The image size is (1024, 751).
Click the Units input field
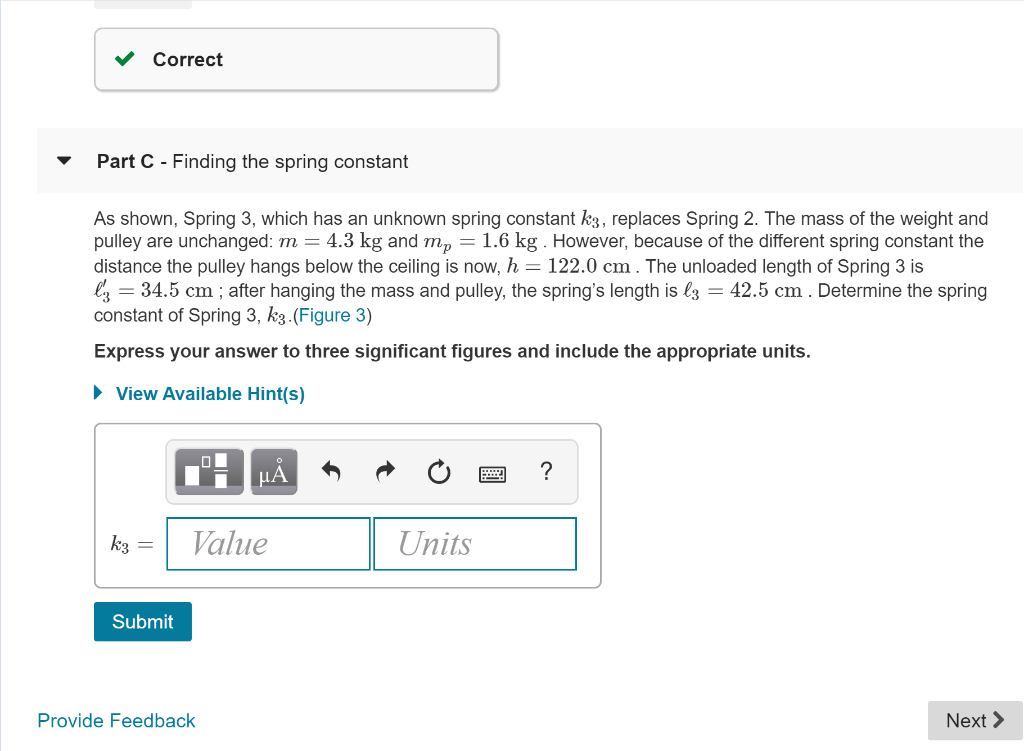tap(475, 543)
